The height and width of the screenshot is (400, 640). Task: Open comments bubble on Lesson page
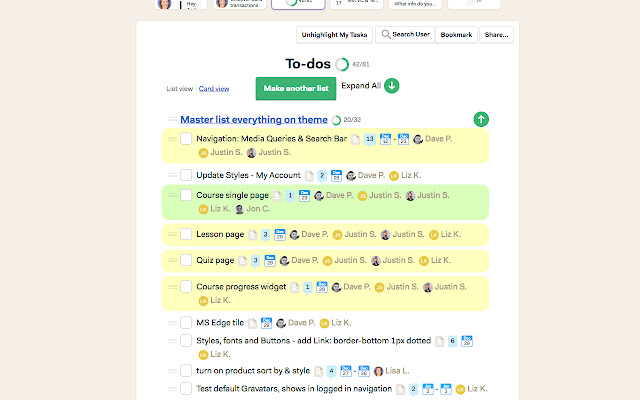click(265, 235)
